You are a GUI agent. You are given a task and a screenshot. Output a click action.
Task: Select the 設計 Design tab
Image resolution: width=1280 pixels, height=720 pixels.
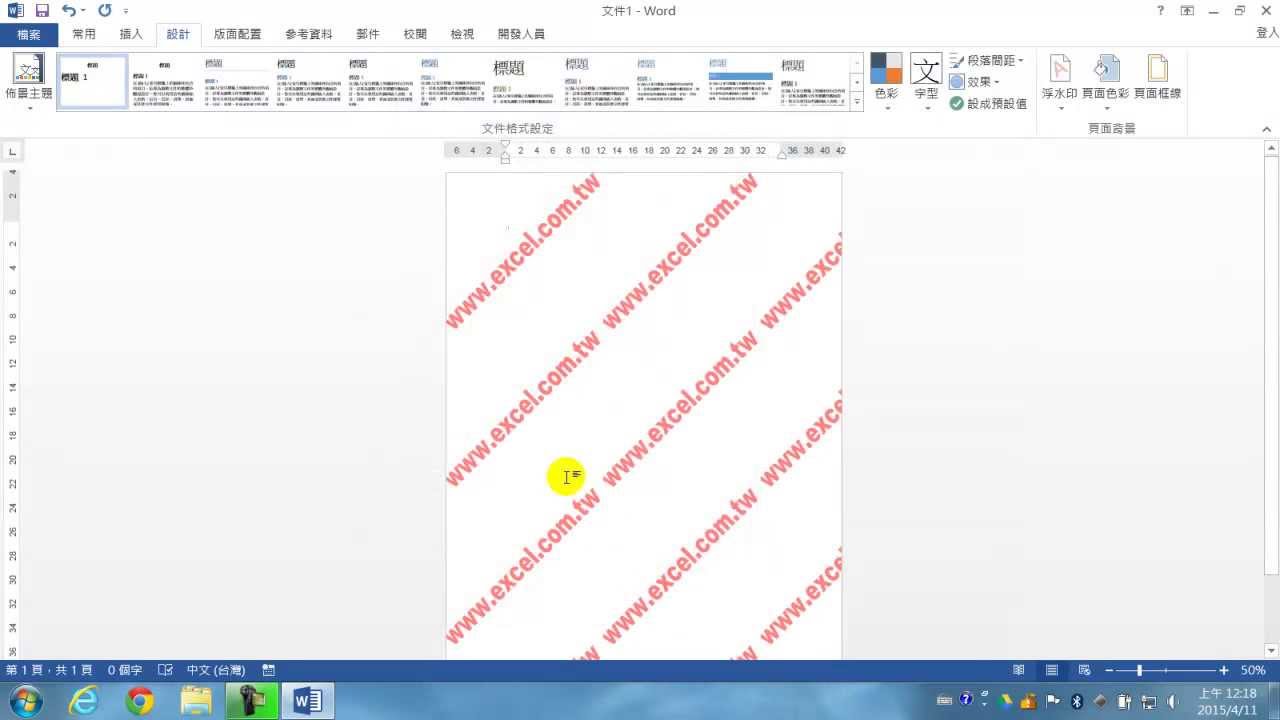[178, 34]
